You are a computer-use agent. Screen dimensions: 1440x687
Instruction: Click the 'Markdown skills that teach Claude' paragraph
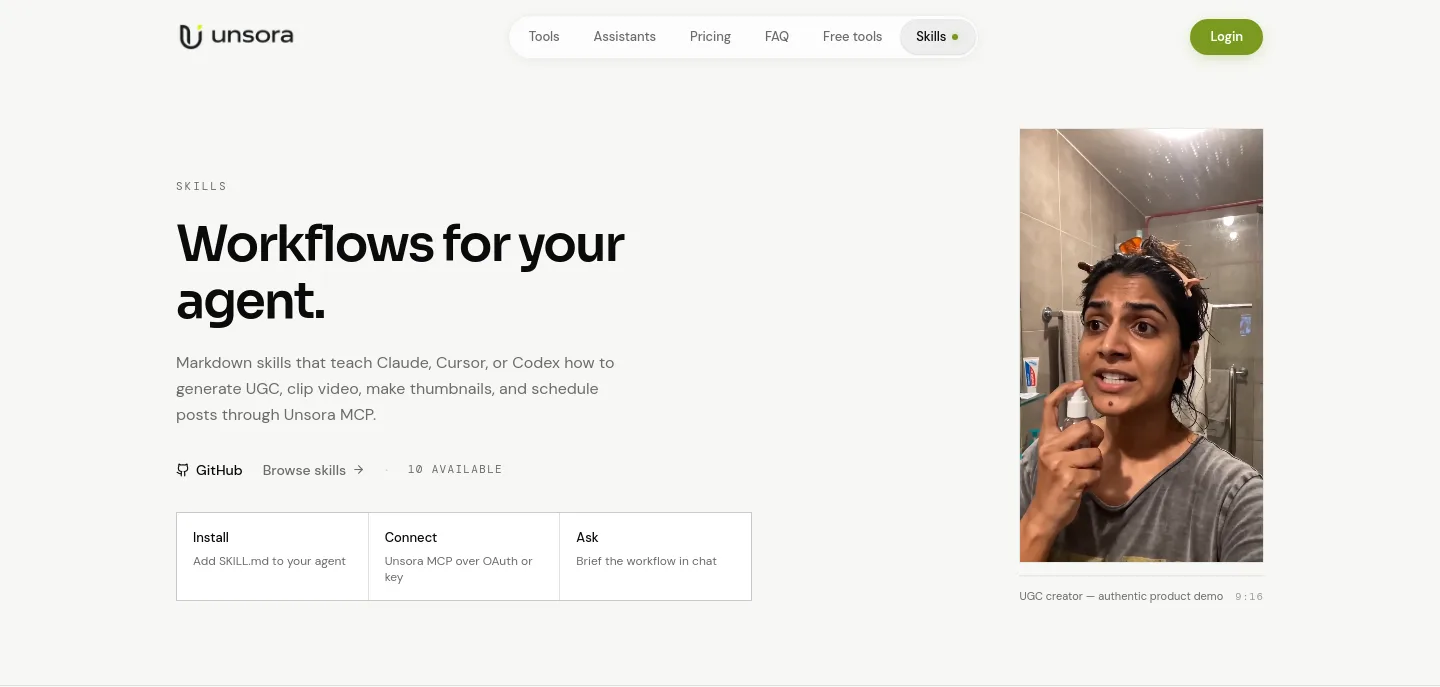click(x=395, y=389)
